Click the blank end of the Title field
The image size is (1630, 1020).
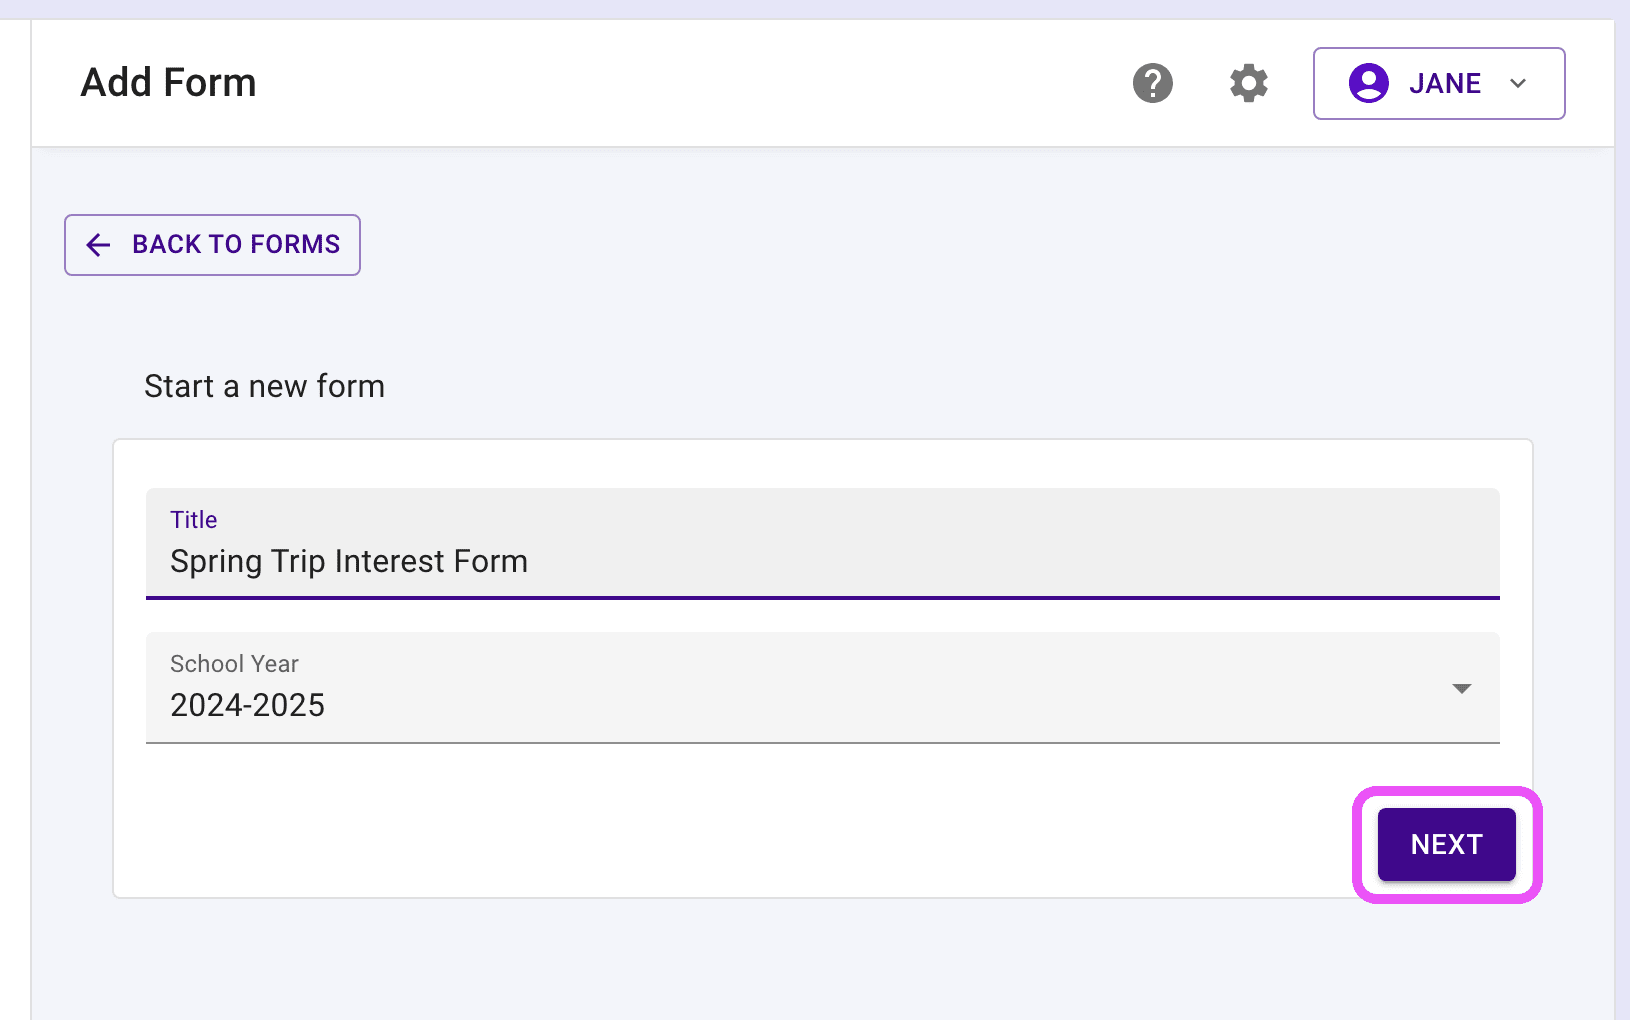[1100, 562]
